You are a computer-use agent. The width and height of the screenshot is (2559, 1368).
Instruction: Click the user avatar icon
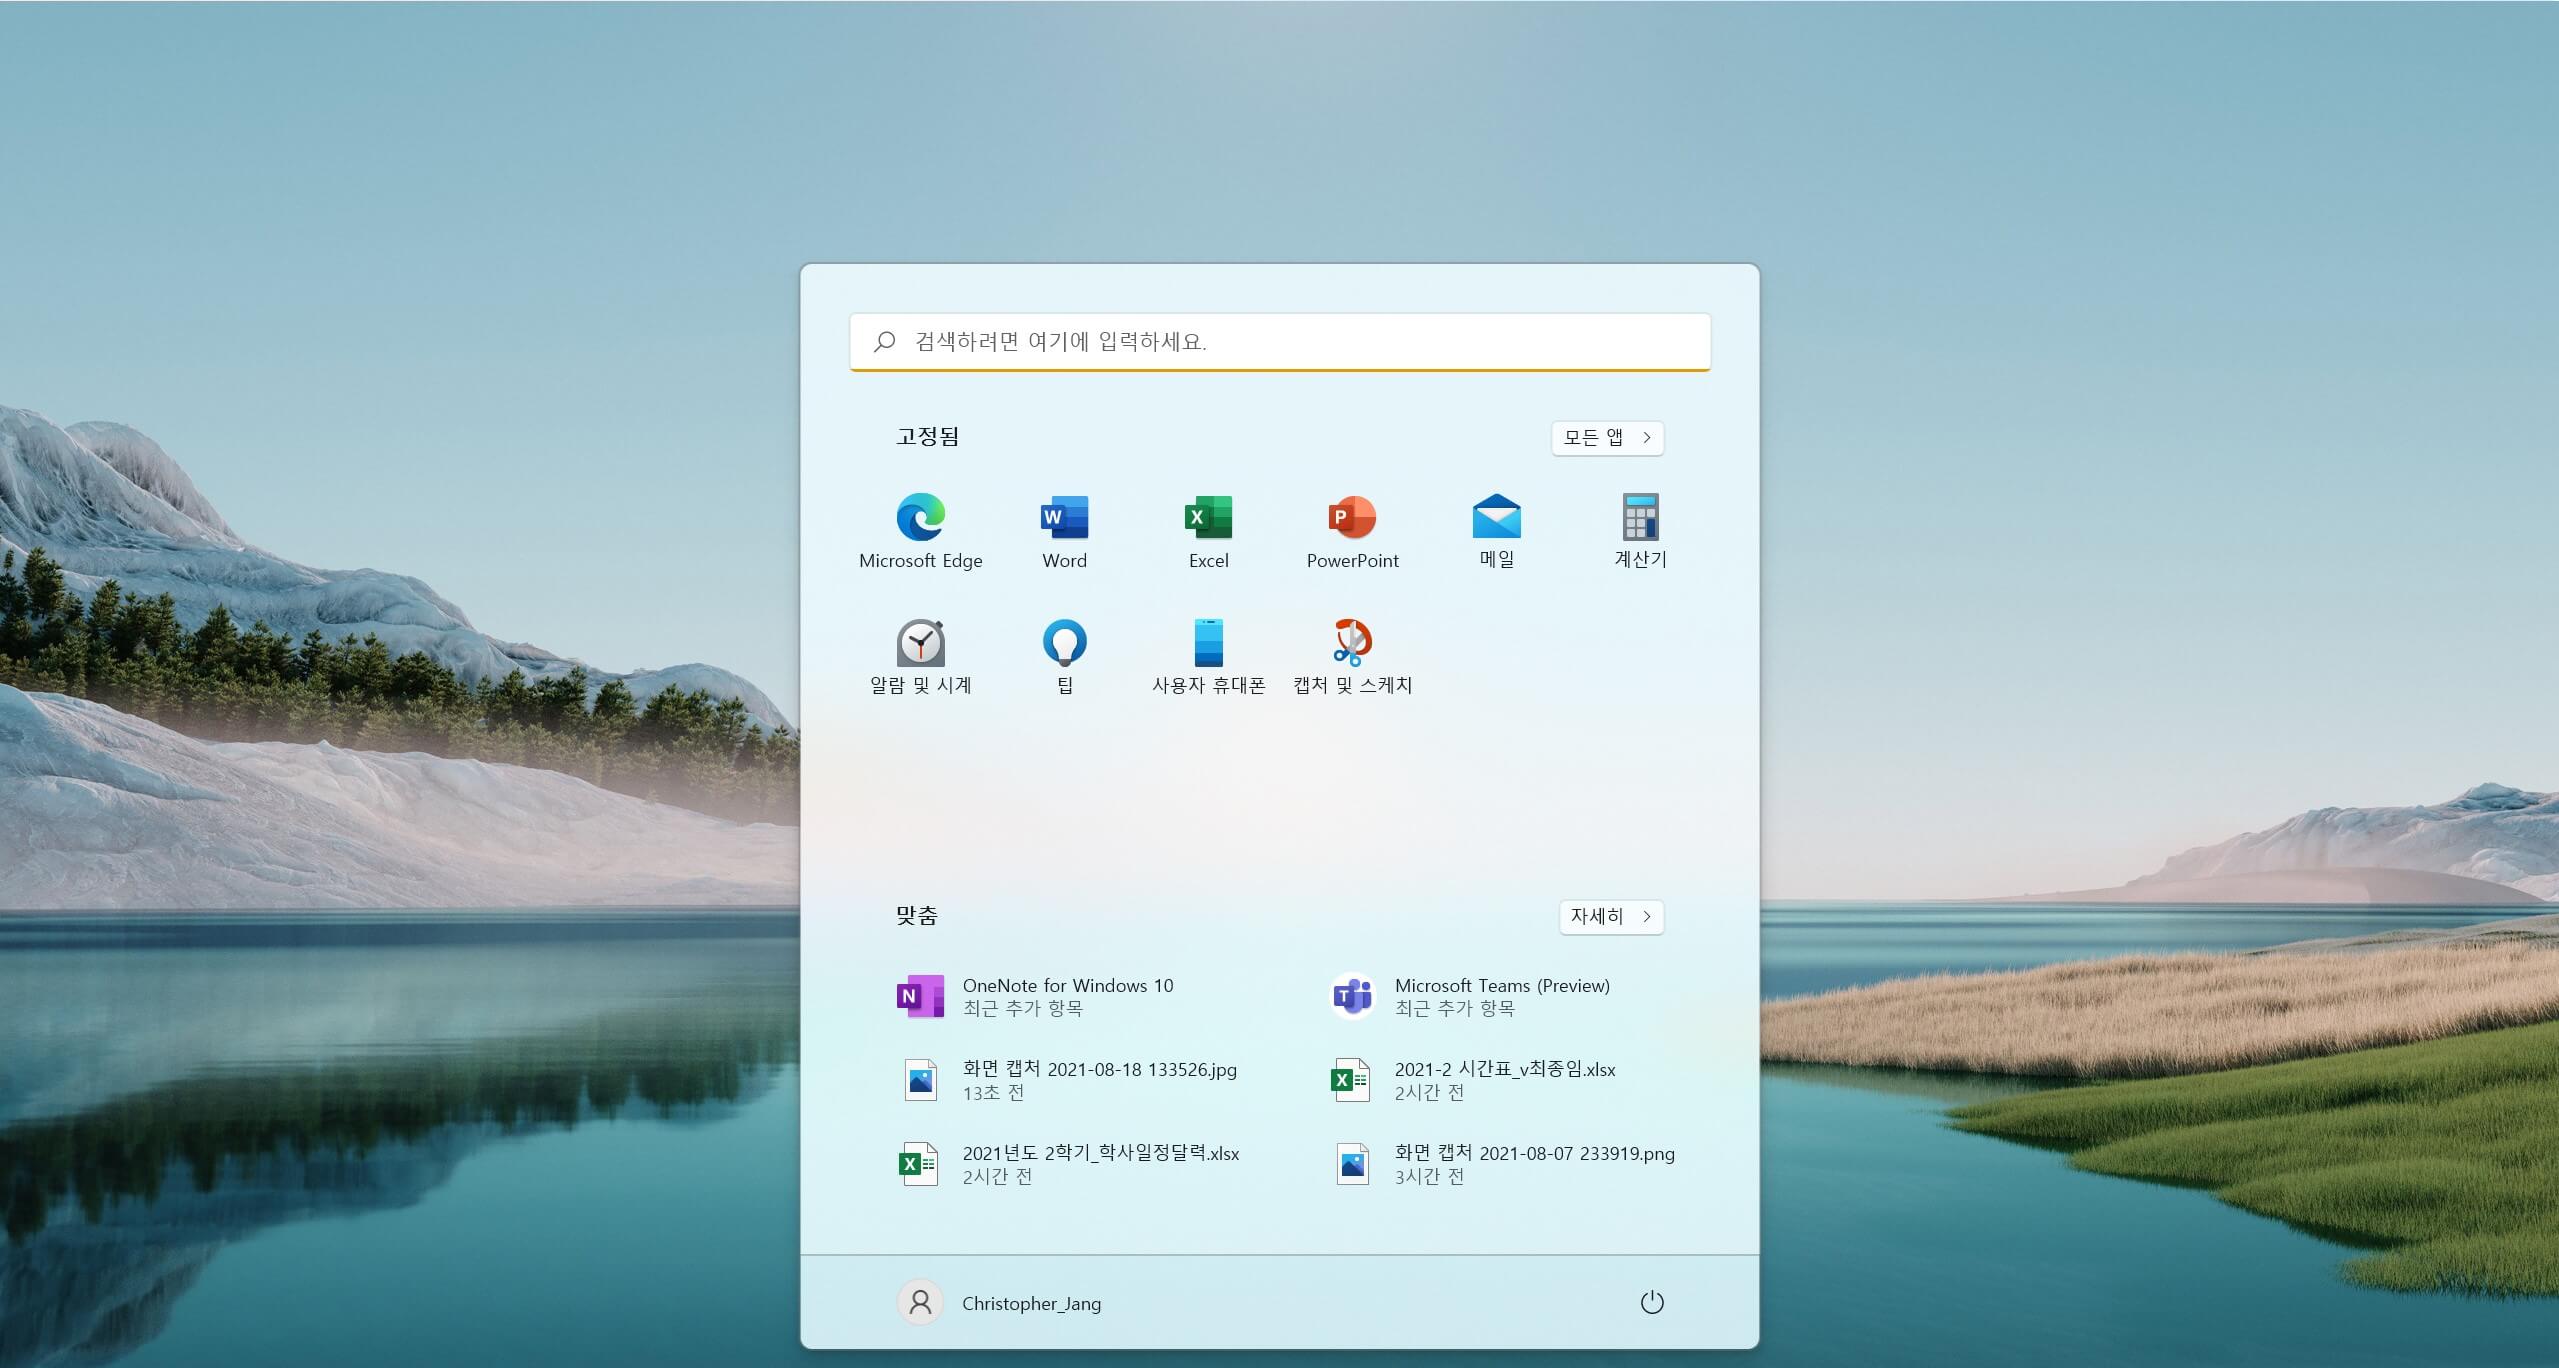click(x=920, y=1302)
